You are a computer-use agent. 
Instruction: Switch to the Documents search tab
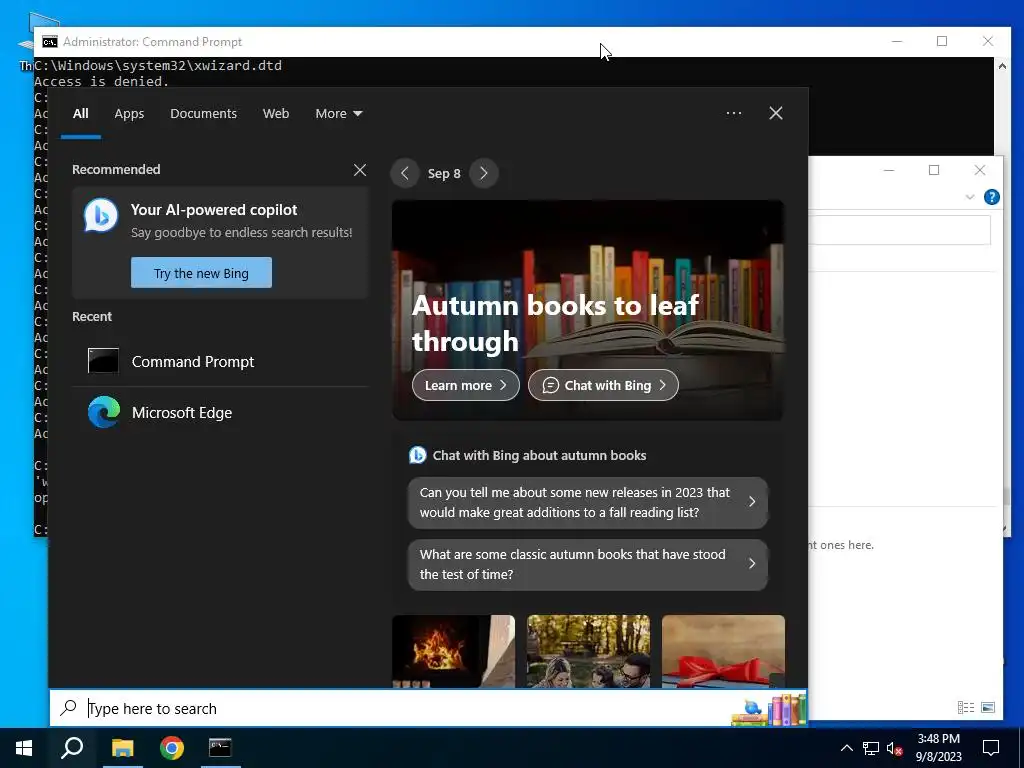203,114
